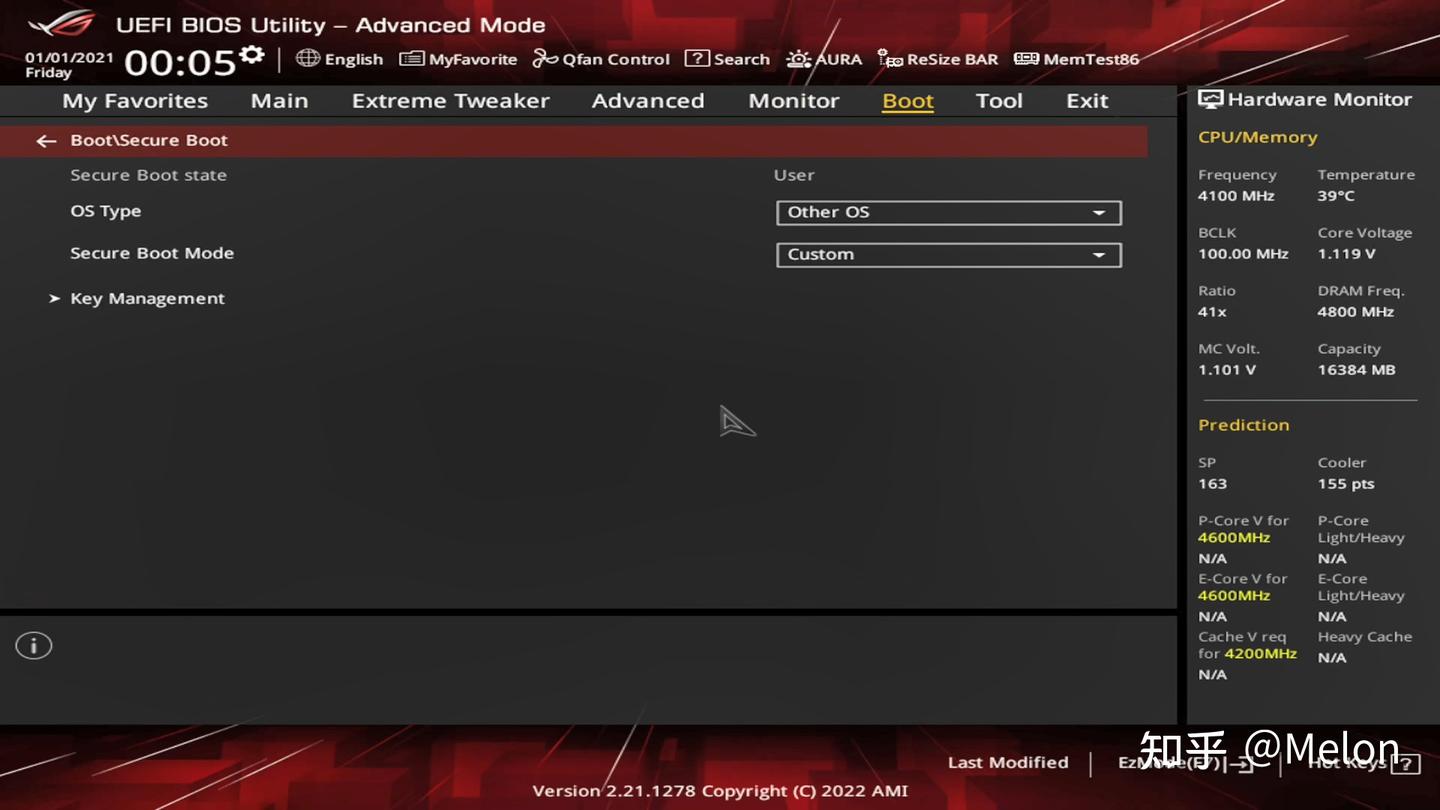Open MyFavorite from the top toolbar
This screenshot has height=810, width=1440.
click(x=458, y=59)
